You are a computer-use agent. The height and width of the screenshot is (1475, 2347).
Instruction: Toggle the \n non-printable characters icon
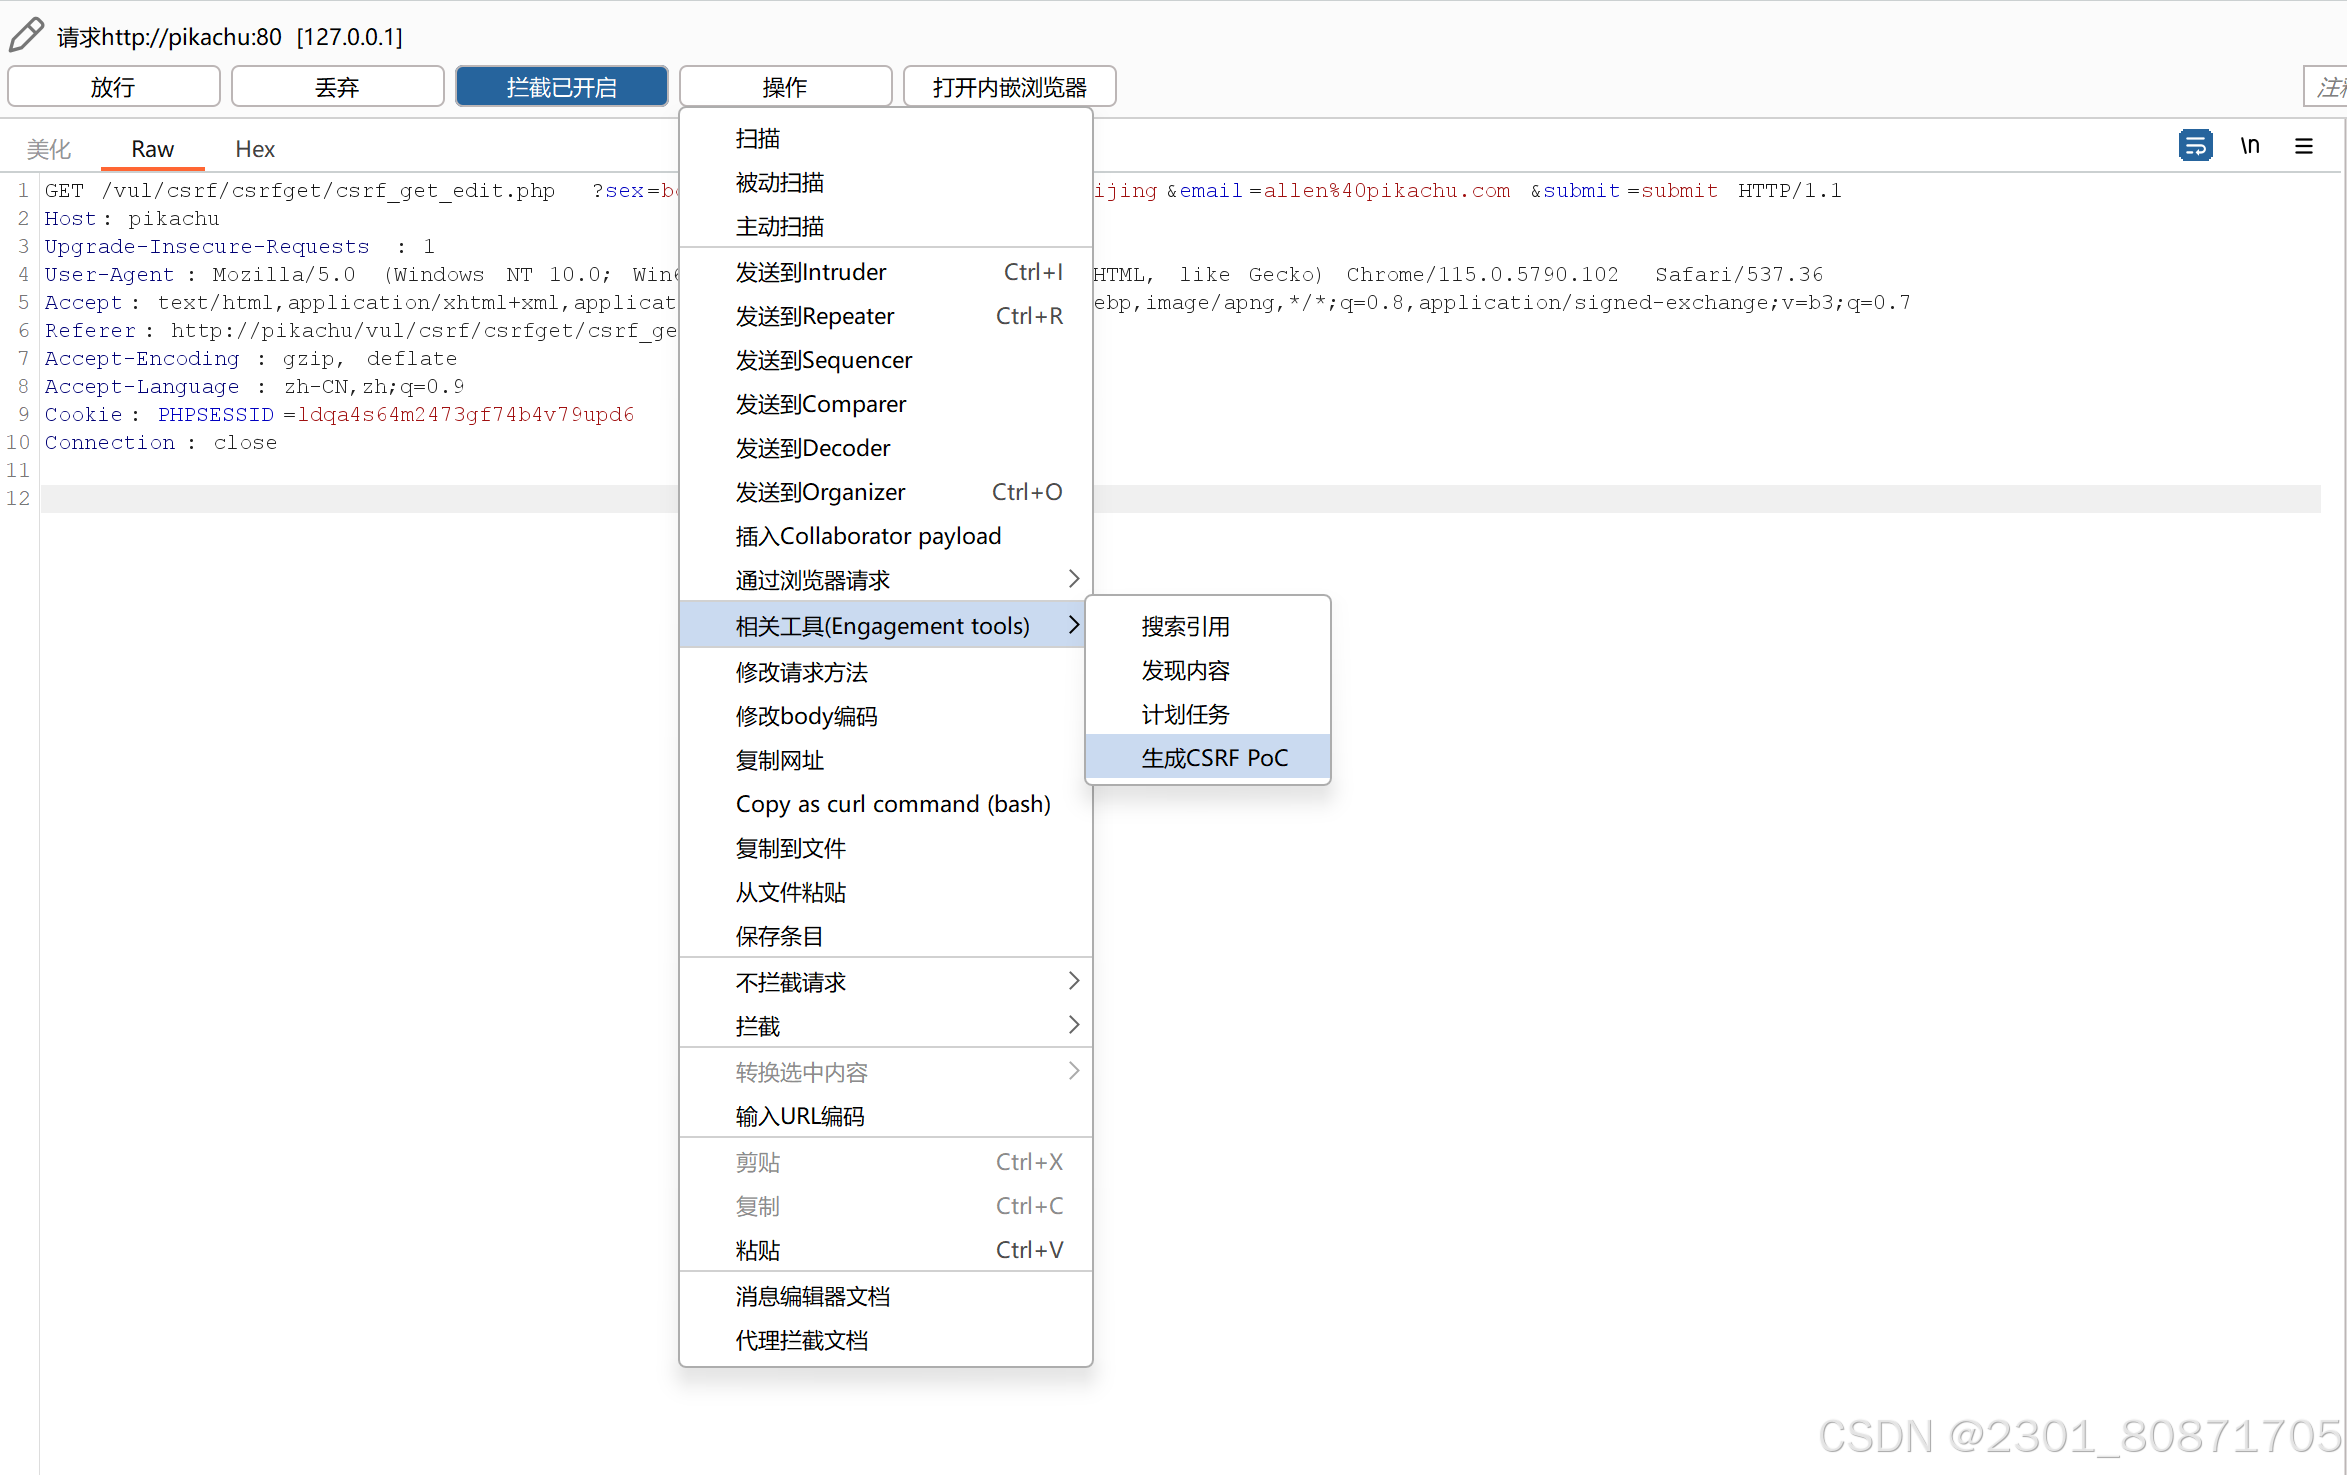pos(2250,146)
